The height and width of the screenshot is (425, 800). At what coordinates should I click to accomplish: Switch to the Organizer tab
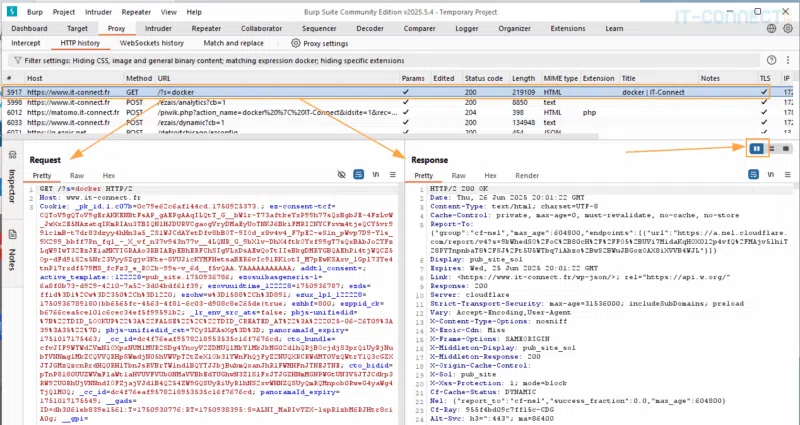point(514,29)
